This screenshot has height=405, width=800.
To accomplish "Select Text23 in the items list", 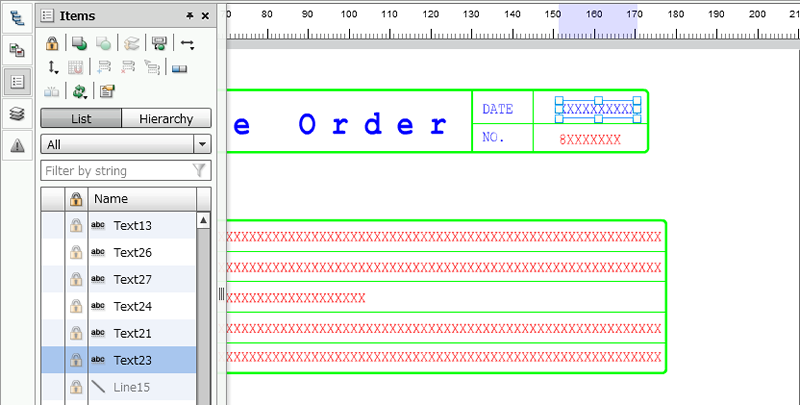I will (x=133, y=360).
